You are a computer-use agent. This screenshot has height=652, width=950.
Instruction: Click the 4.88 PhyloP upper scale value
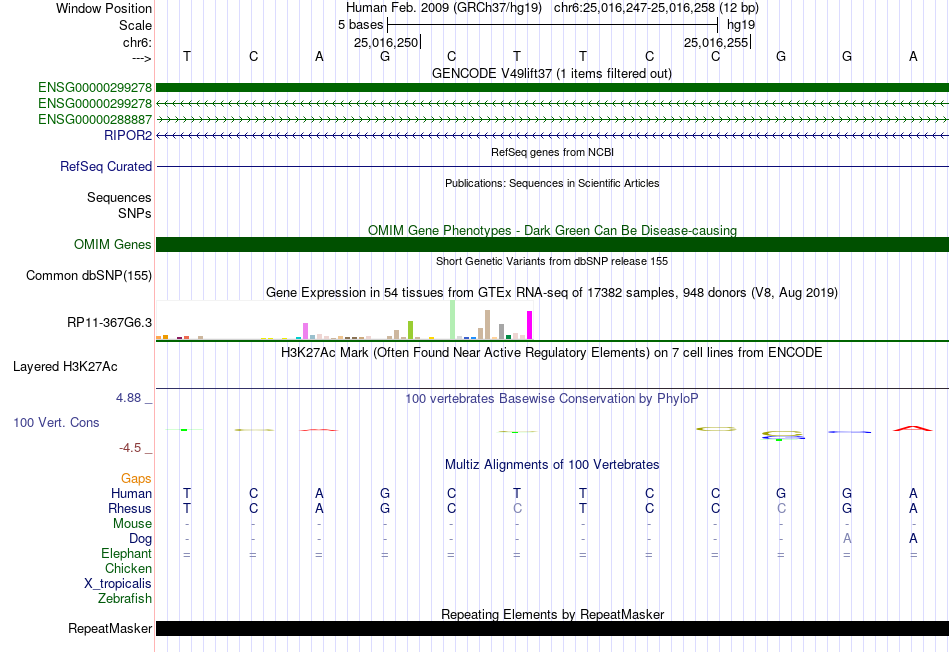click(x=128, y=398)
